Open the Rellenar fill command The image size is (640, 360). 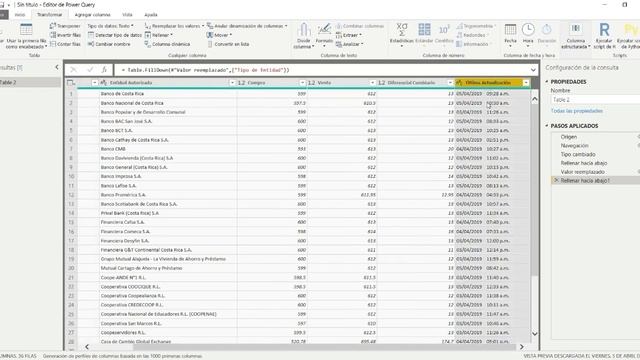(x=159, y=35)
